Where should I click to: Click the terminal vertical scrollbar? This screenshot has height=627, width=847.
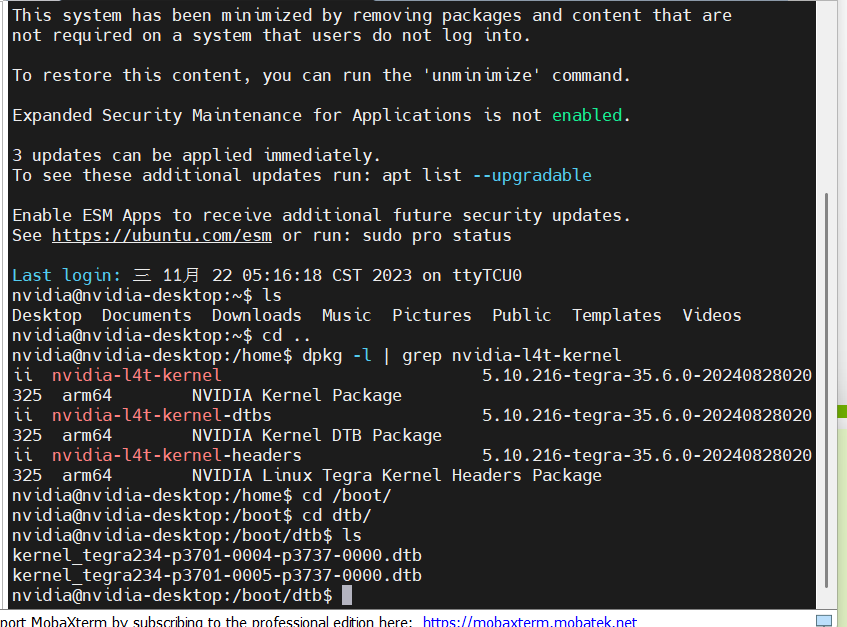pos(825,390)
